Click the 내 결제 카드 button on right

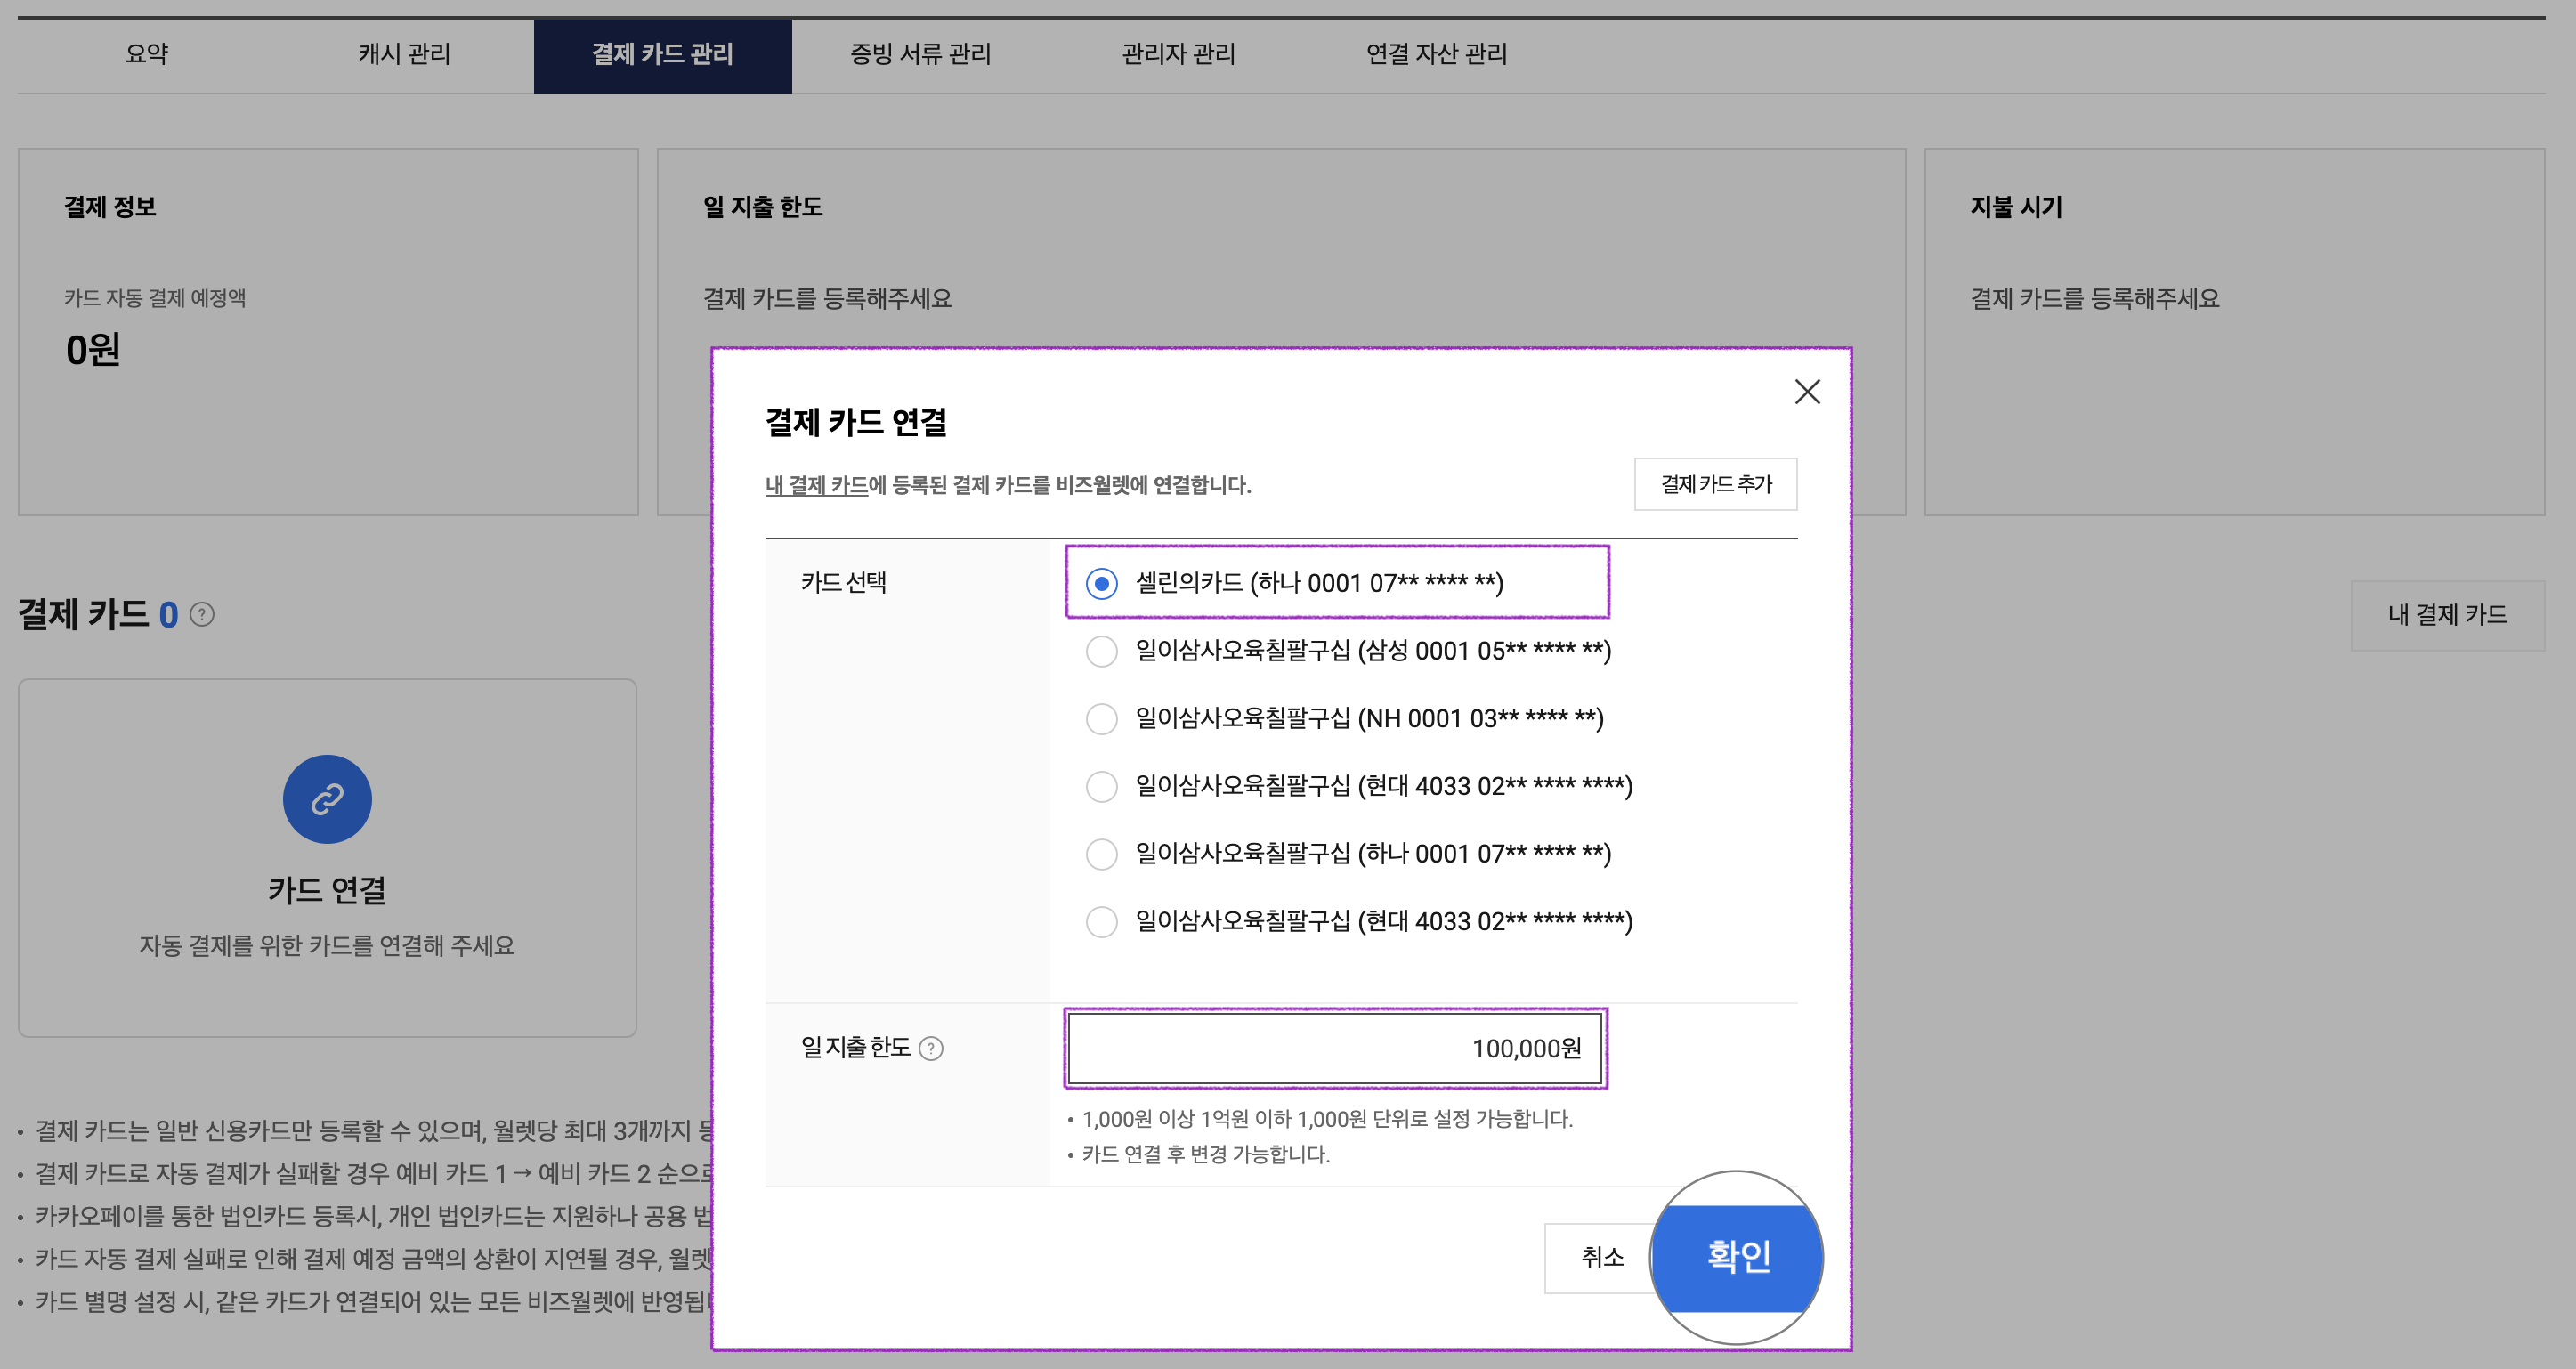coord(2447,615)
